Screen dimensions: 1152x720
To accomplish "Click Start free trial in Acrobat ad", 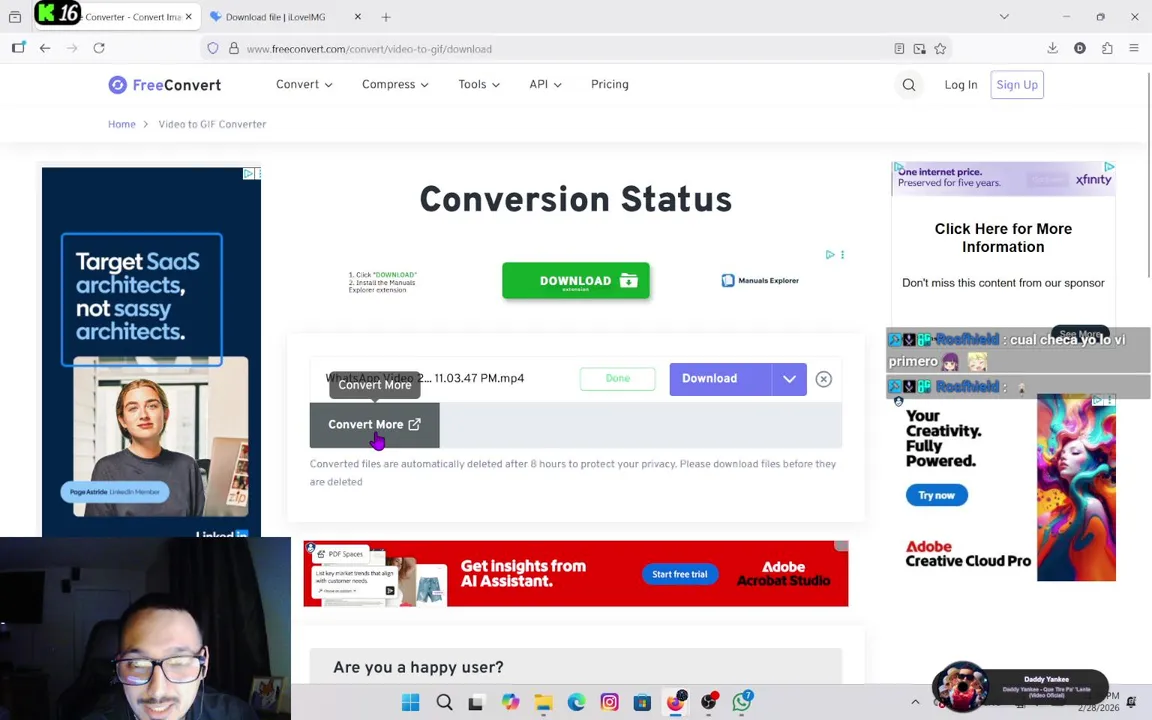I will [680, 575].
